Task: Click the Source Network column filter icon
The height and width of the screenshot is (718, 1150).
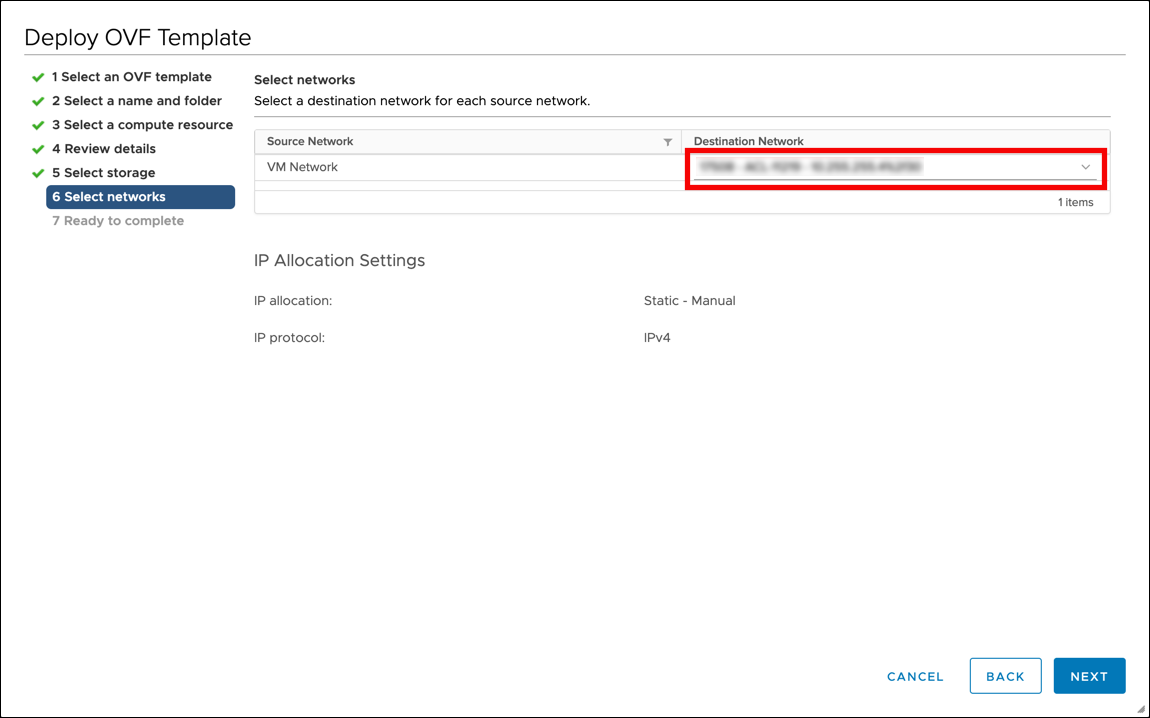Action: coord(668,142)
